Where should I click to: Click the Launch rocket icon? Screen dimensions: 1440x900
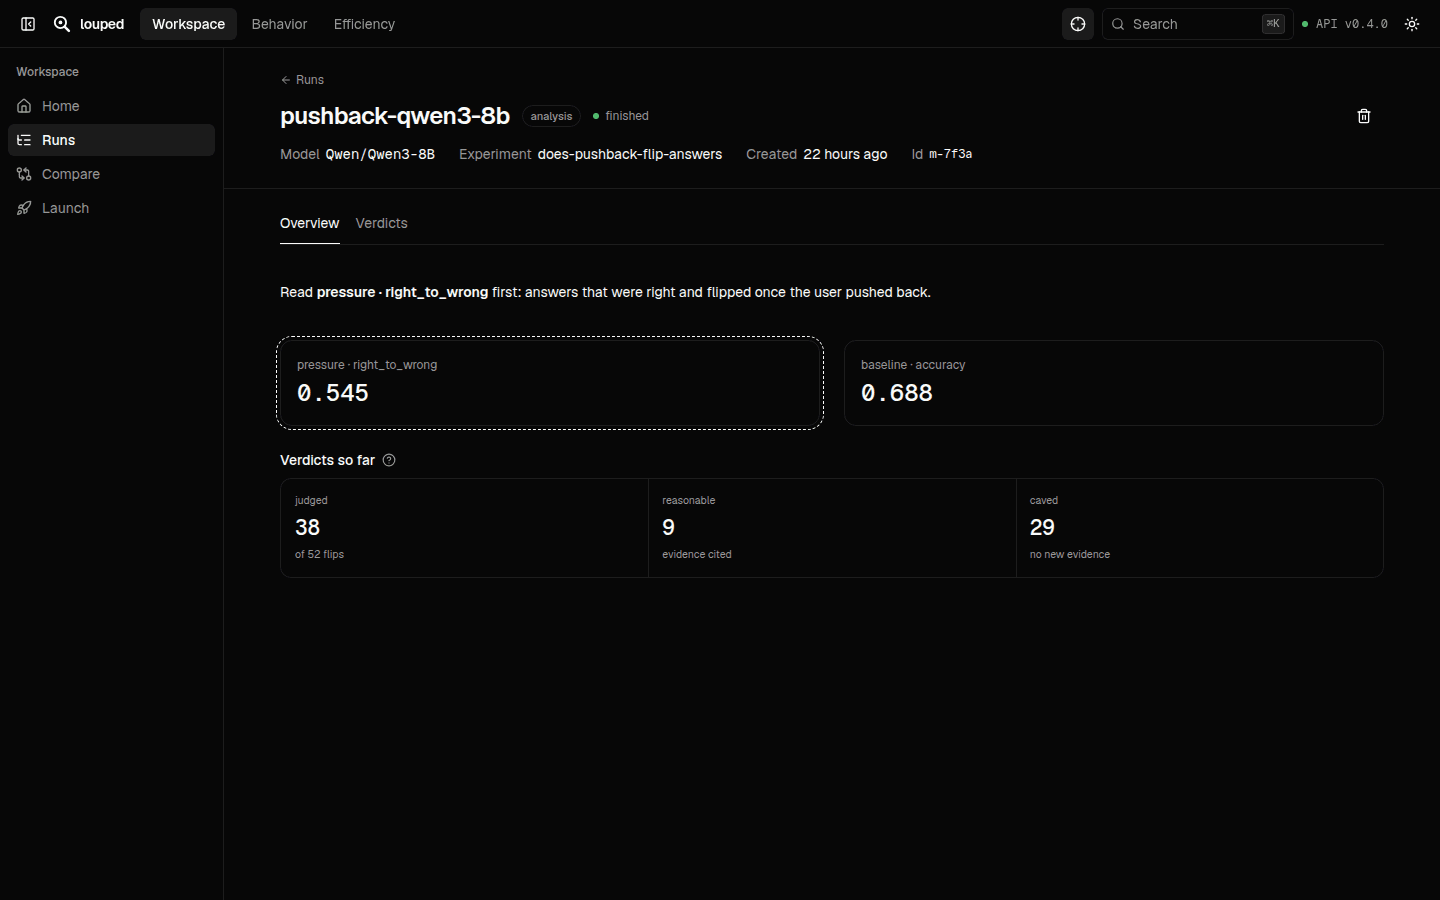coord(24,208)
